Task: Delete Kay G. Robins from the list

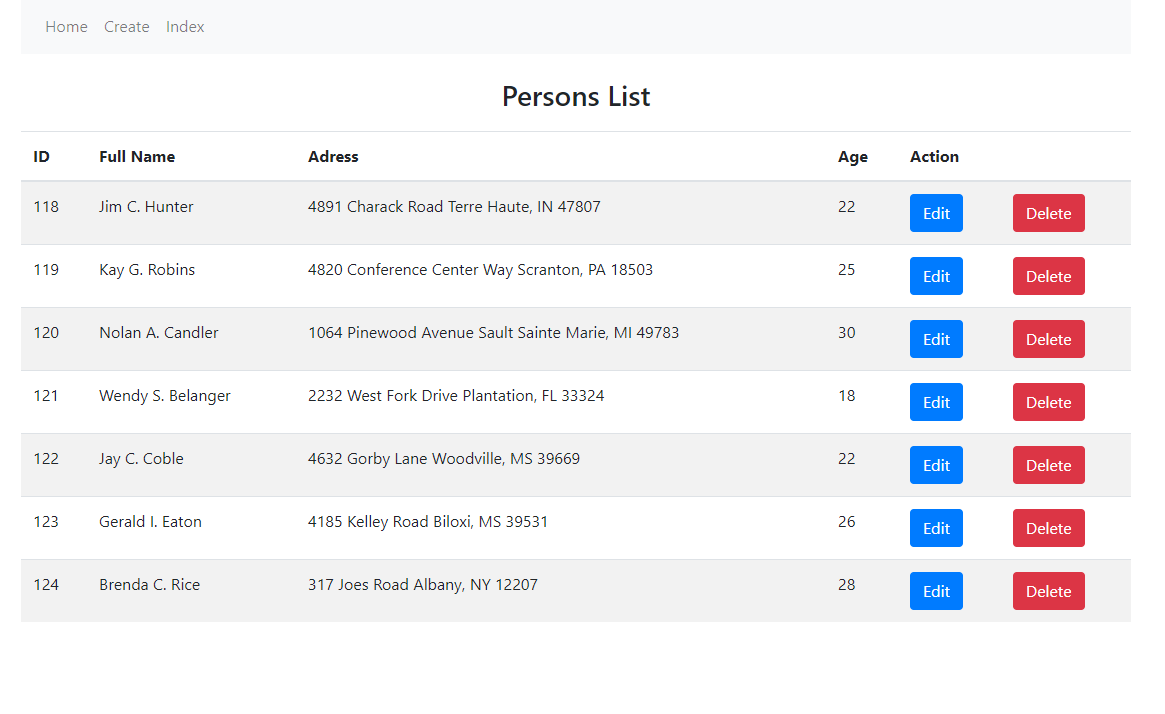Action: pos(1048,275)
